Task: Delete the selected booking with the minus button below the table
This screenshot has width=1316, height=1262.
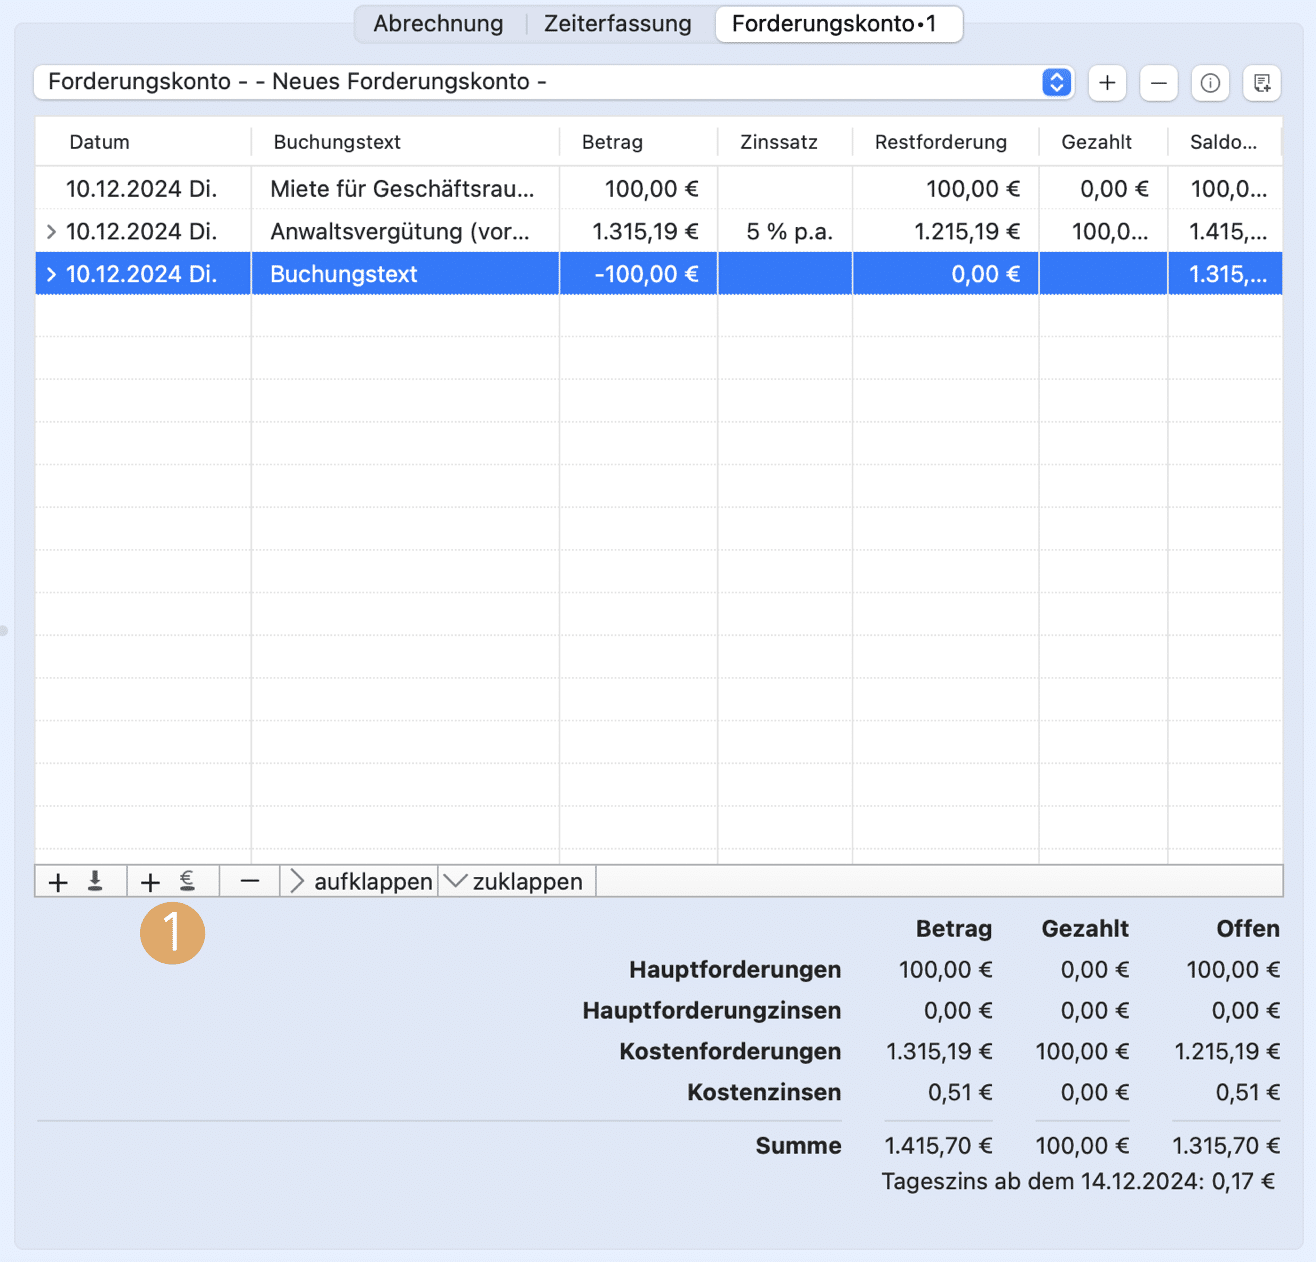Action: (x=250, y=881)
